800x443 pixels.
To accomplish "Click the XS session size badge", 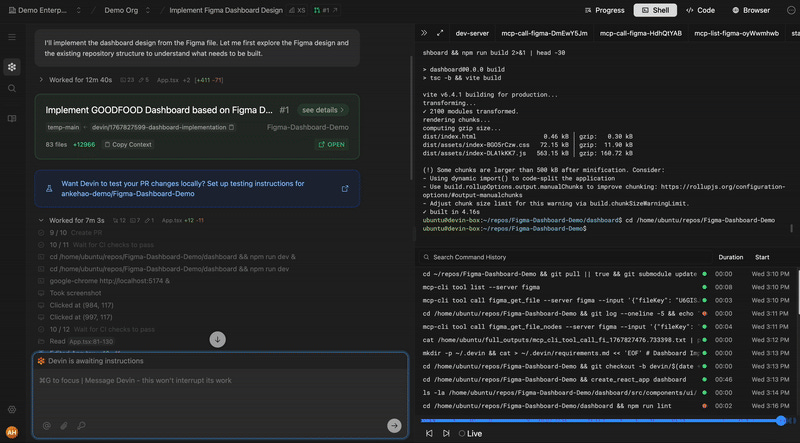I will click(x=297, y=10).
